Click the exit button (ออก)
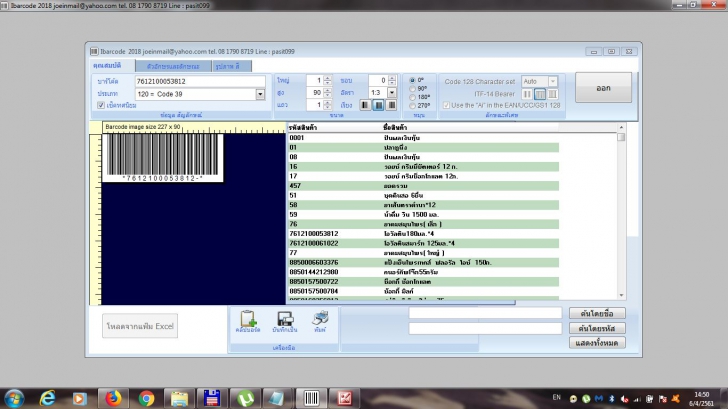Viewport: 728px width, 409px height. 603,87
